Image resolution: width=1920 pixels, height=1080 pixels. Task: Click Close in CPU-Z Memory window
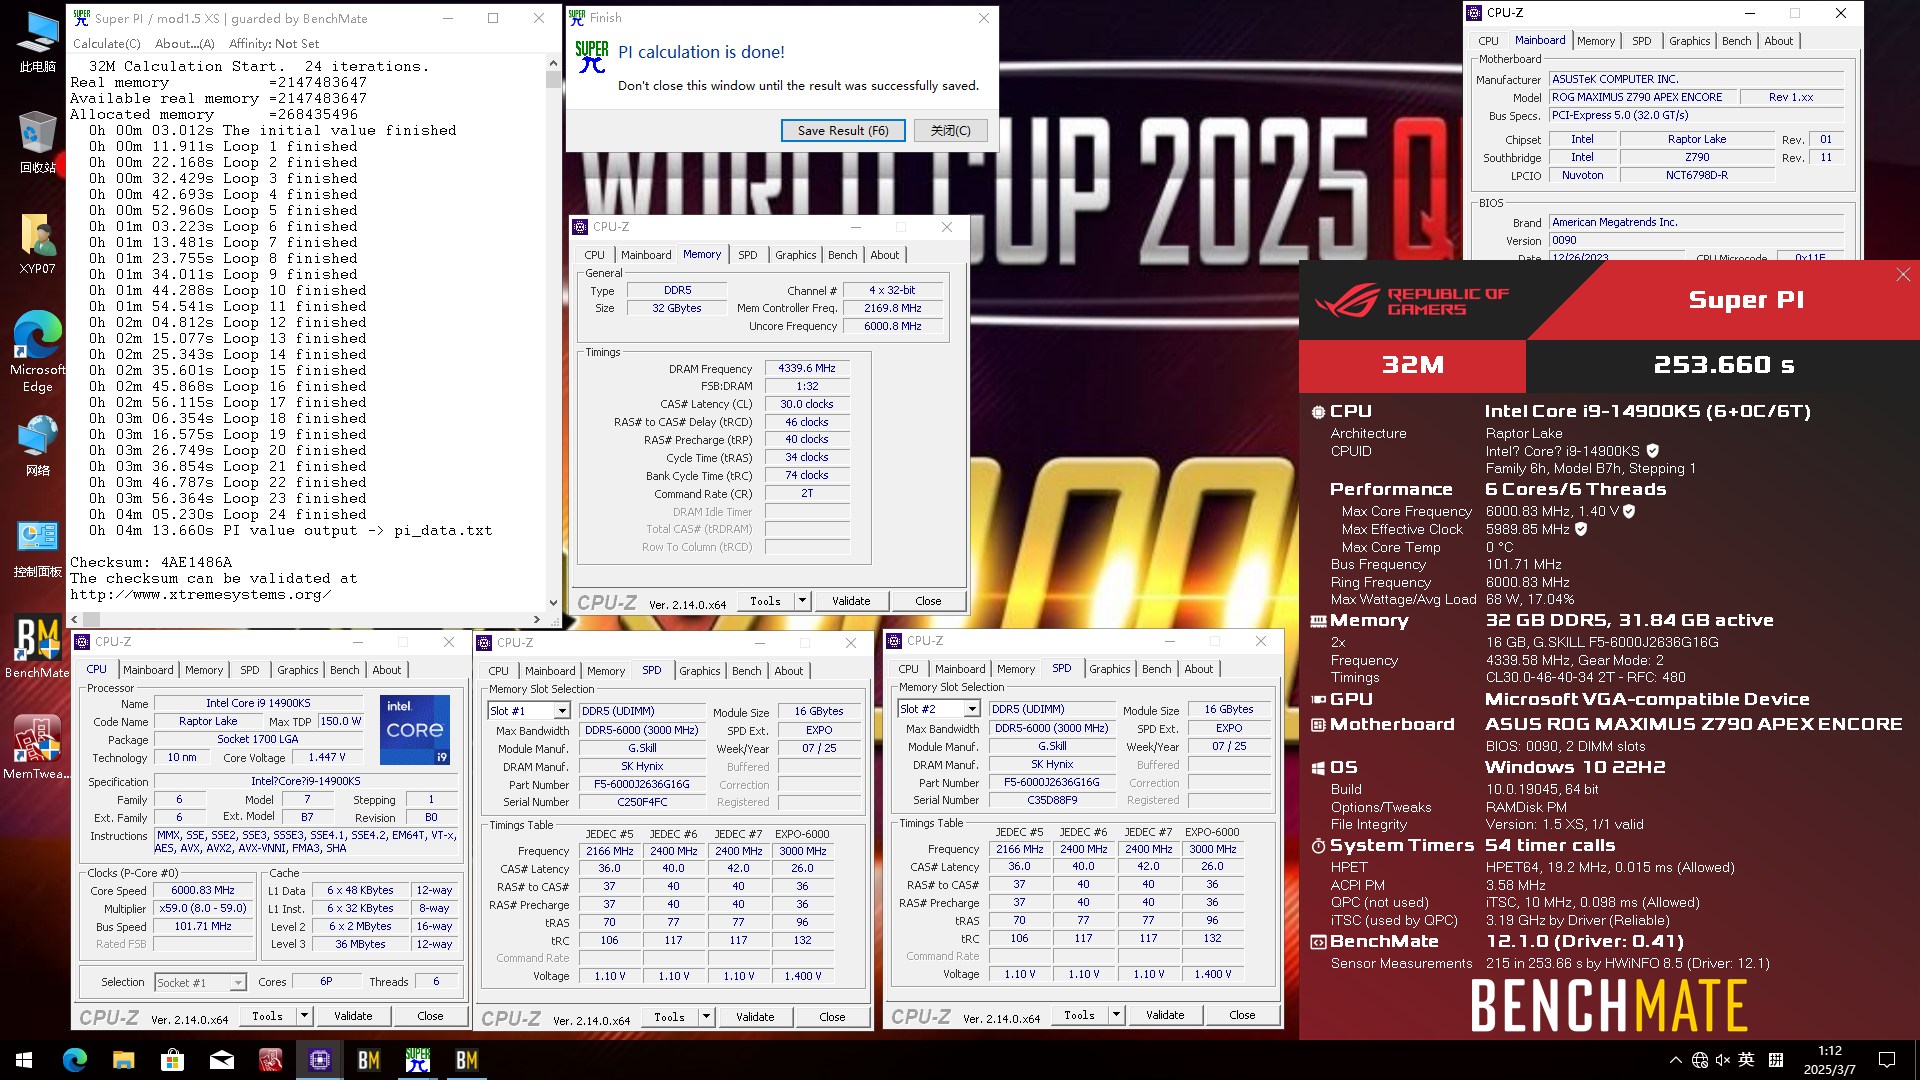point(928,601)
